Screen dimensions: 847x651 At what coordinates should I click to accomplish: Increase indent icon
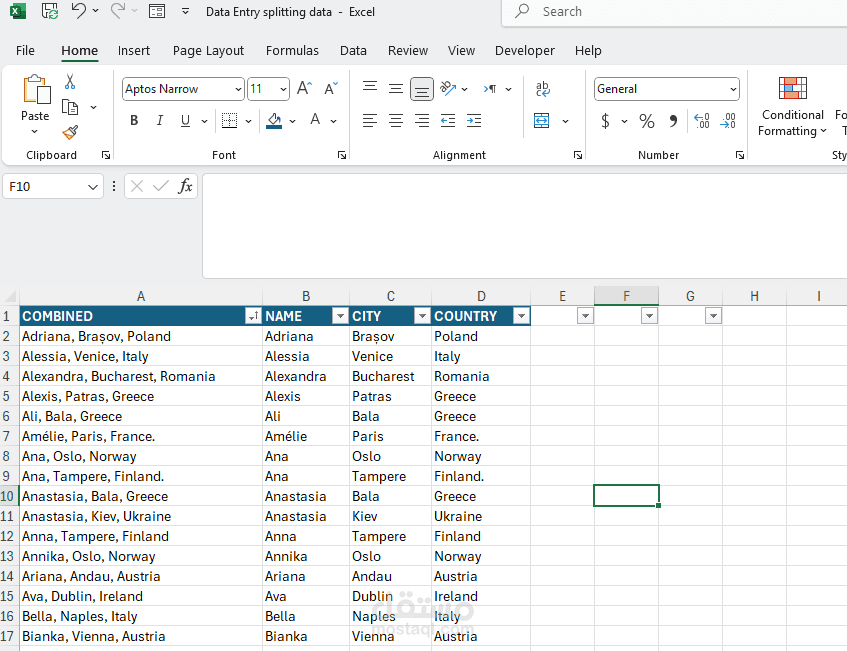tap(474, 120)
